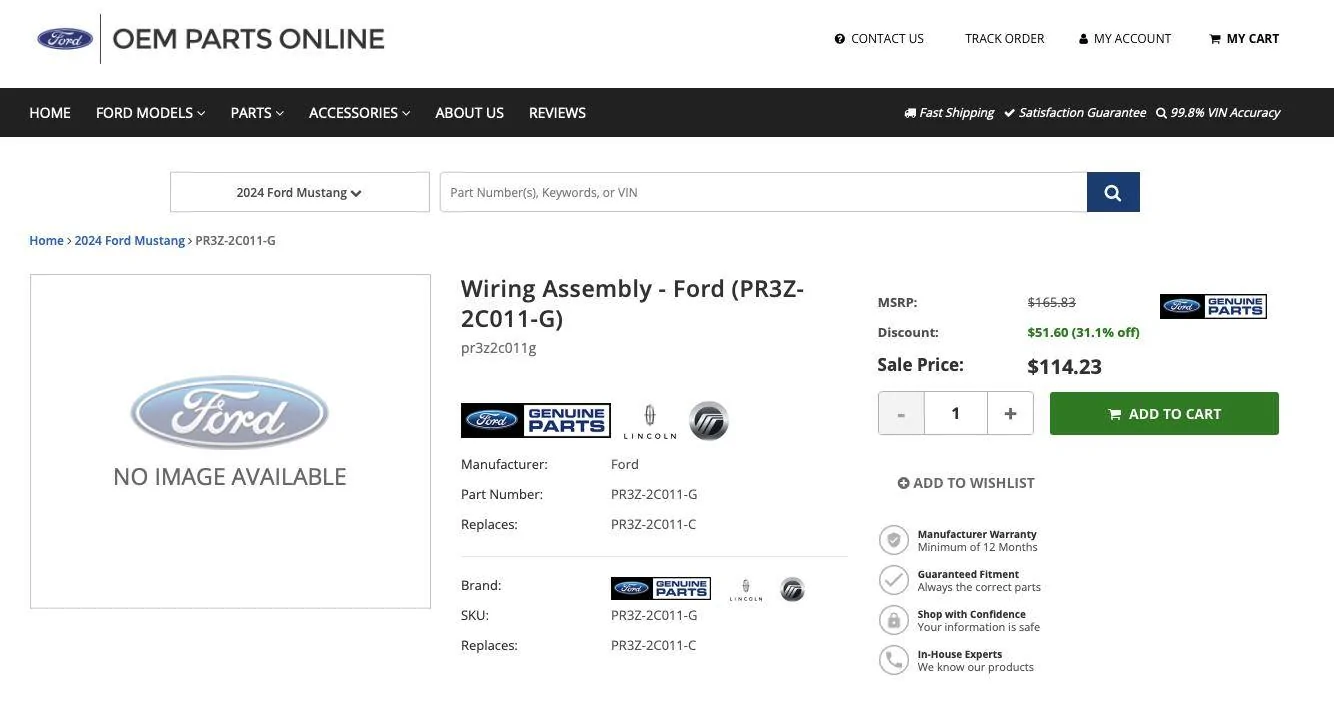
Task: Click the Minimum of 12 Months text
Action: (x=978, y=547)
